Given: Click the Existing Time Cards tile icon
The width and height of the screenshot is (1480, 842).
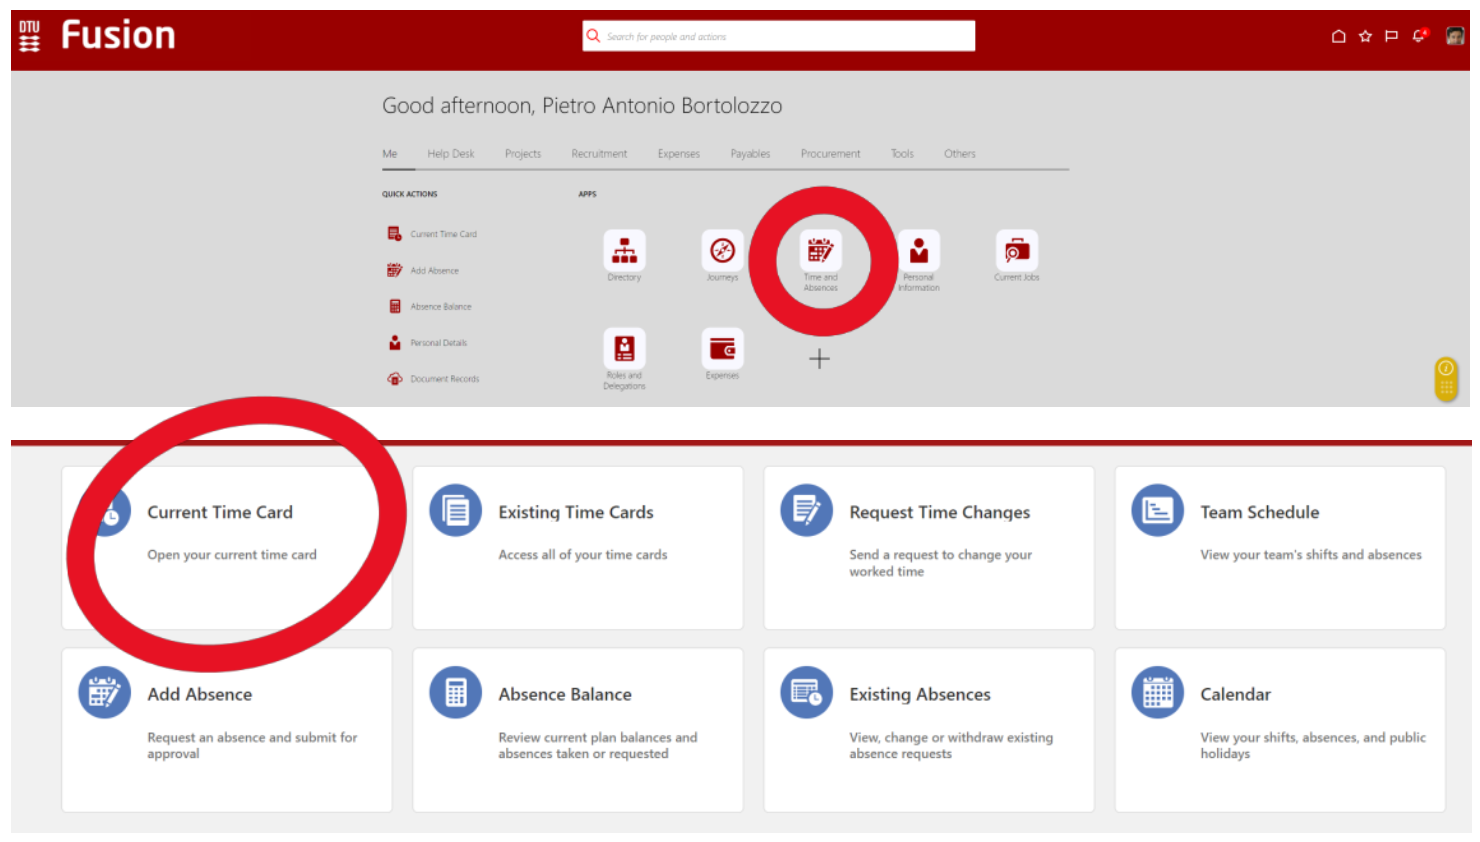Looking at the screenshot, I should (455, 511).
